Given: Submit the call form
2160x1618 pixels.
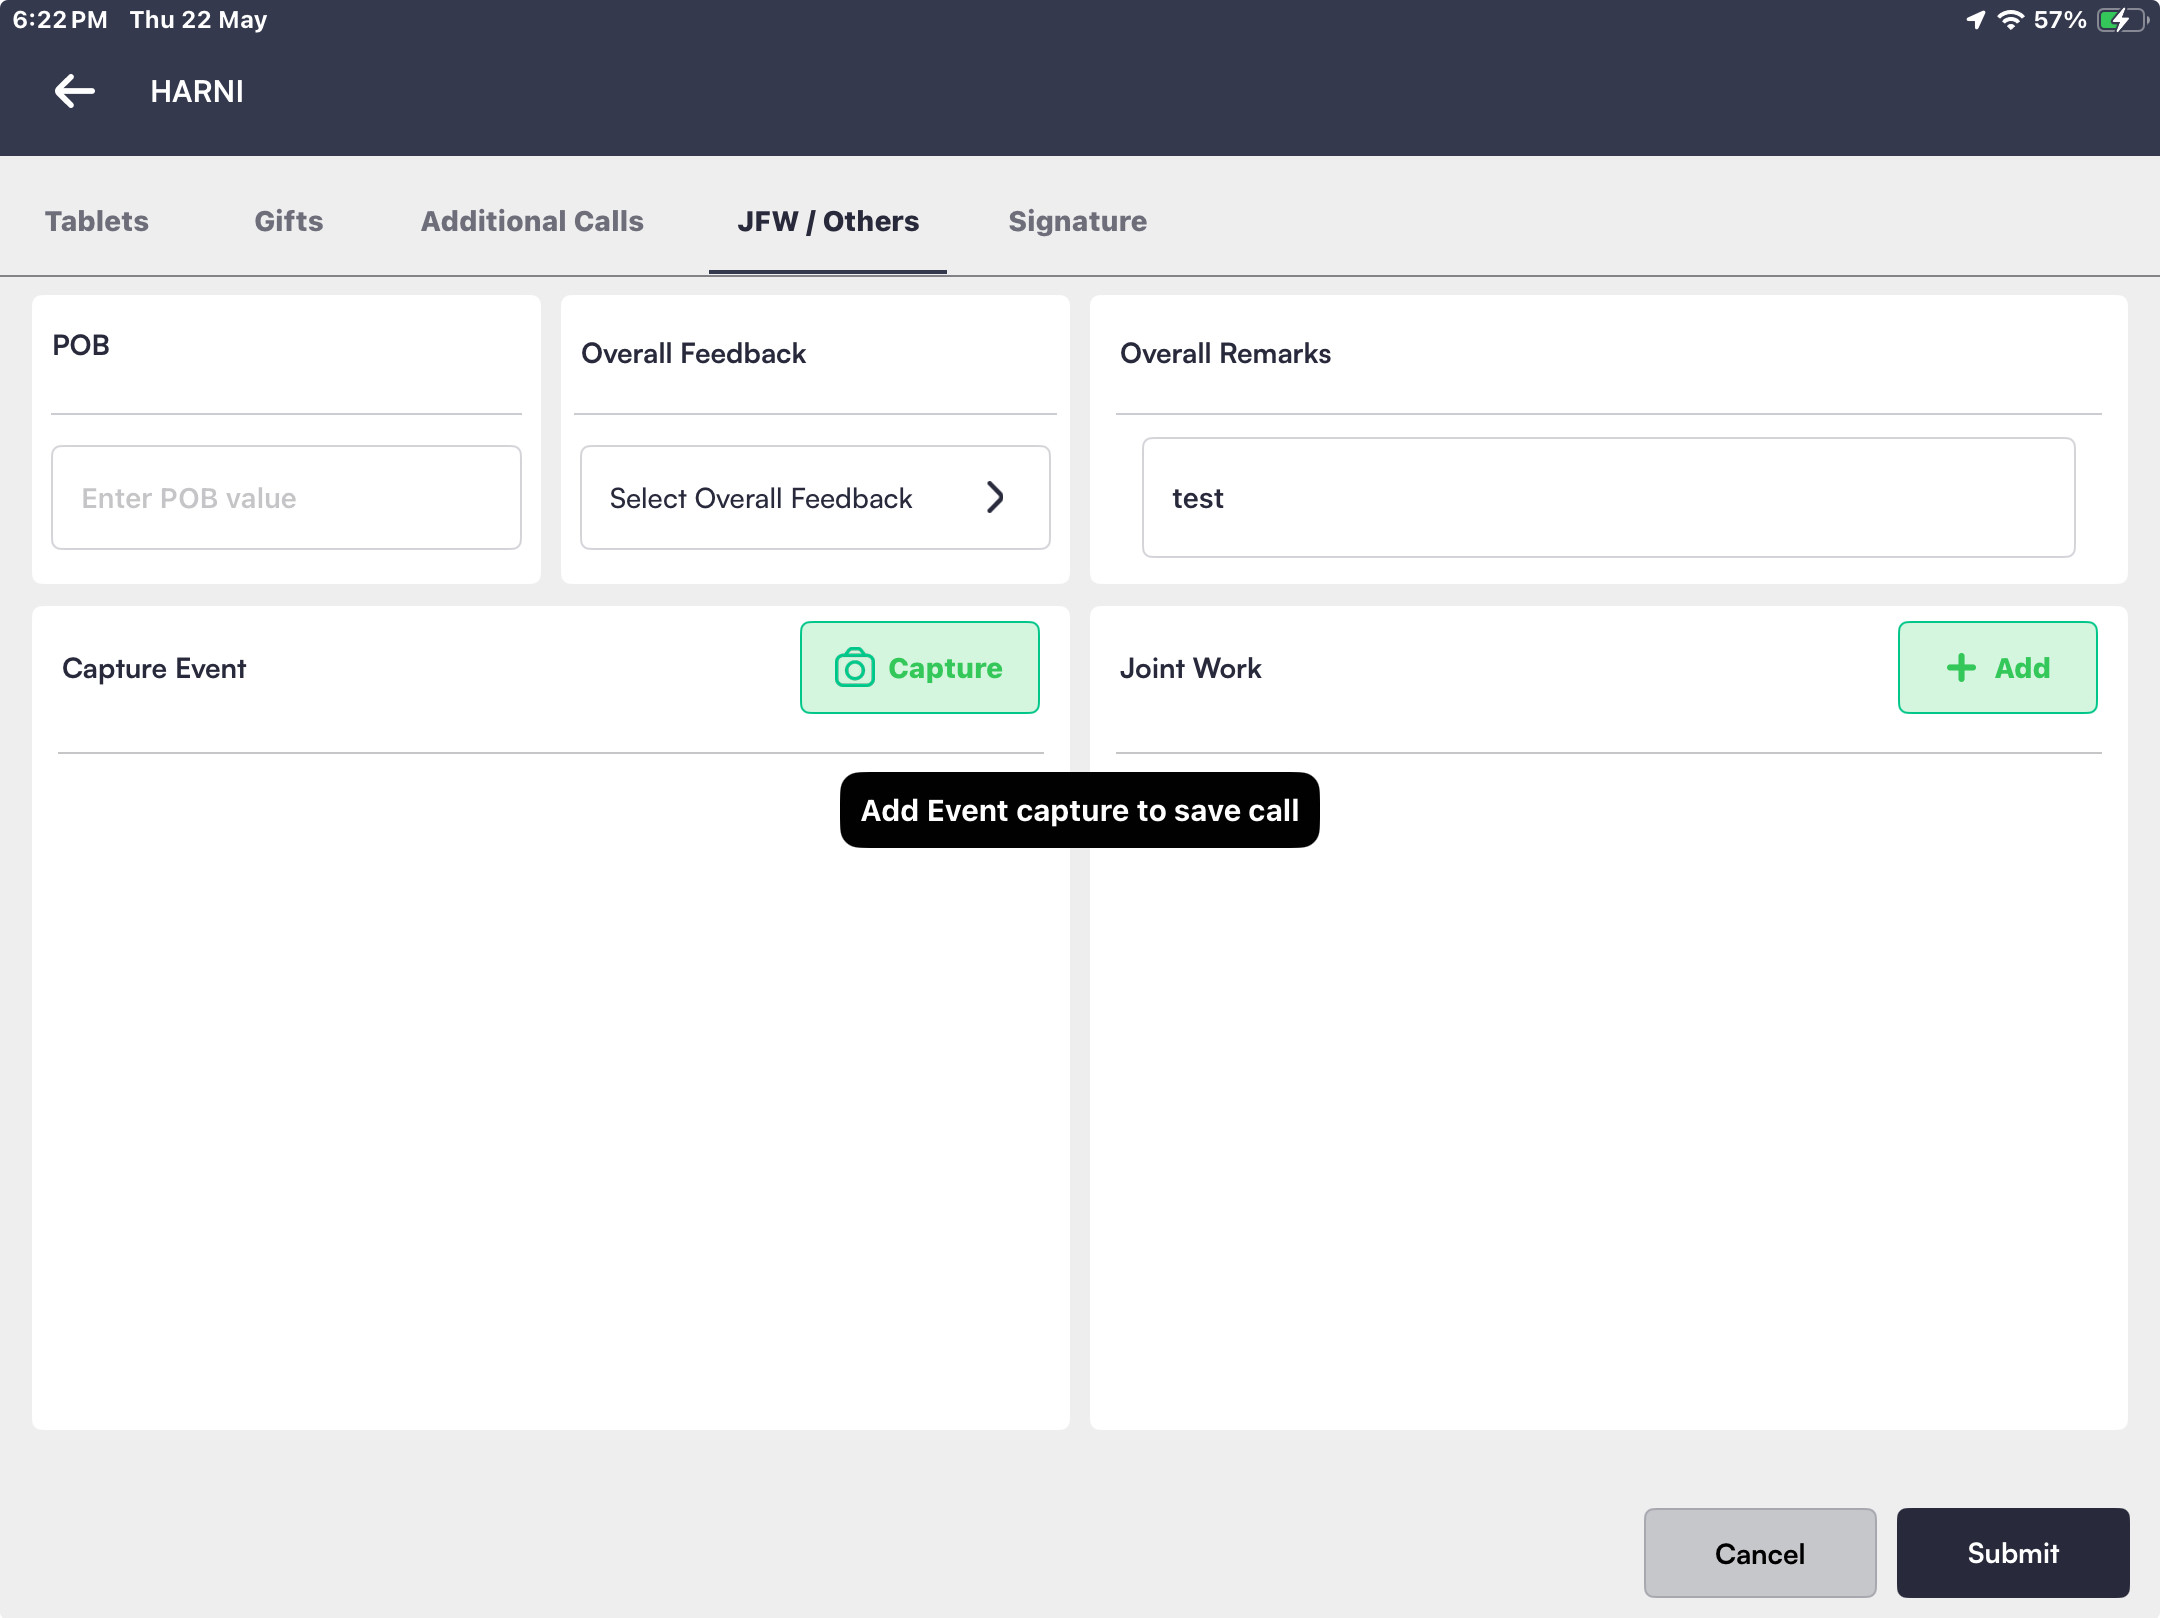Looking at the screenshot, I should 2012,1553.
